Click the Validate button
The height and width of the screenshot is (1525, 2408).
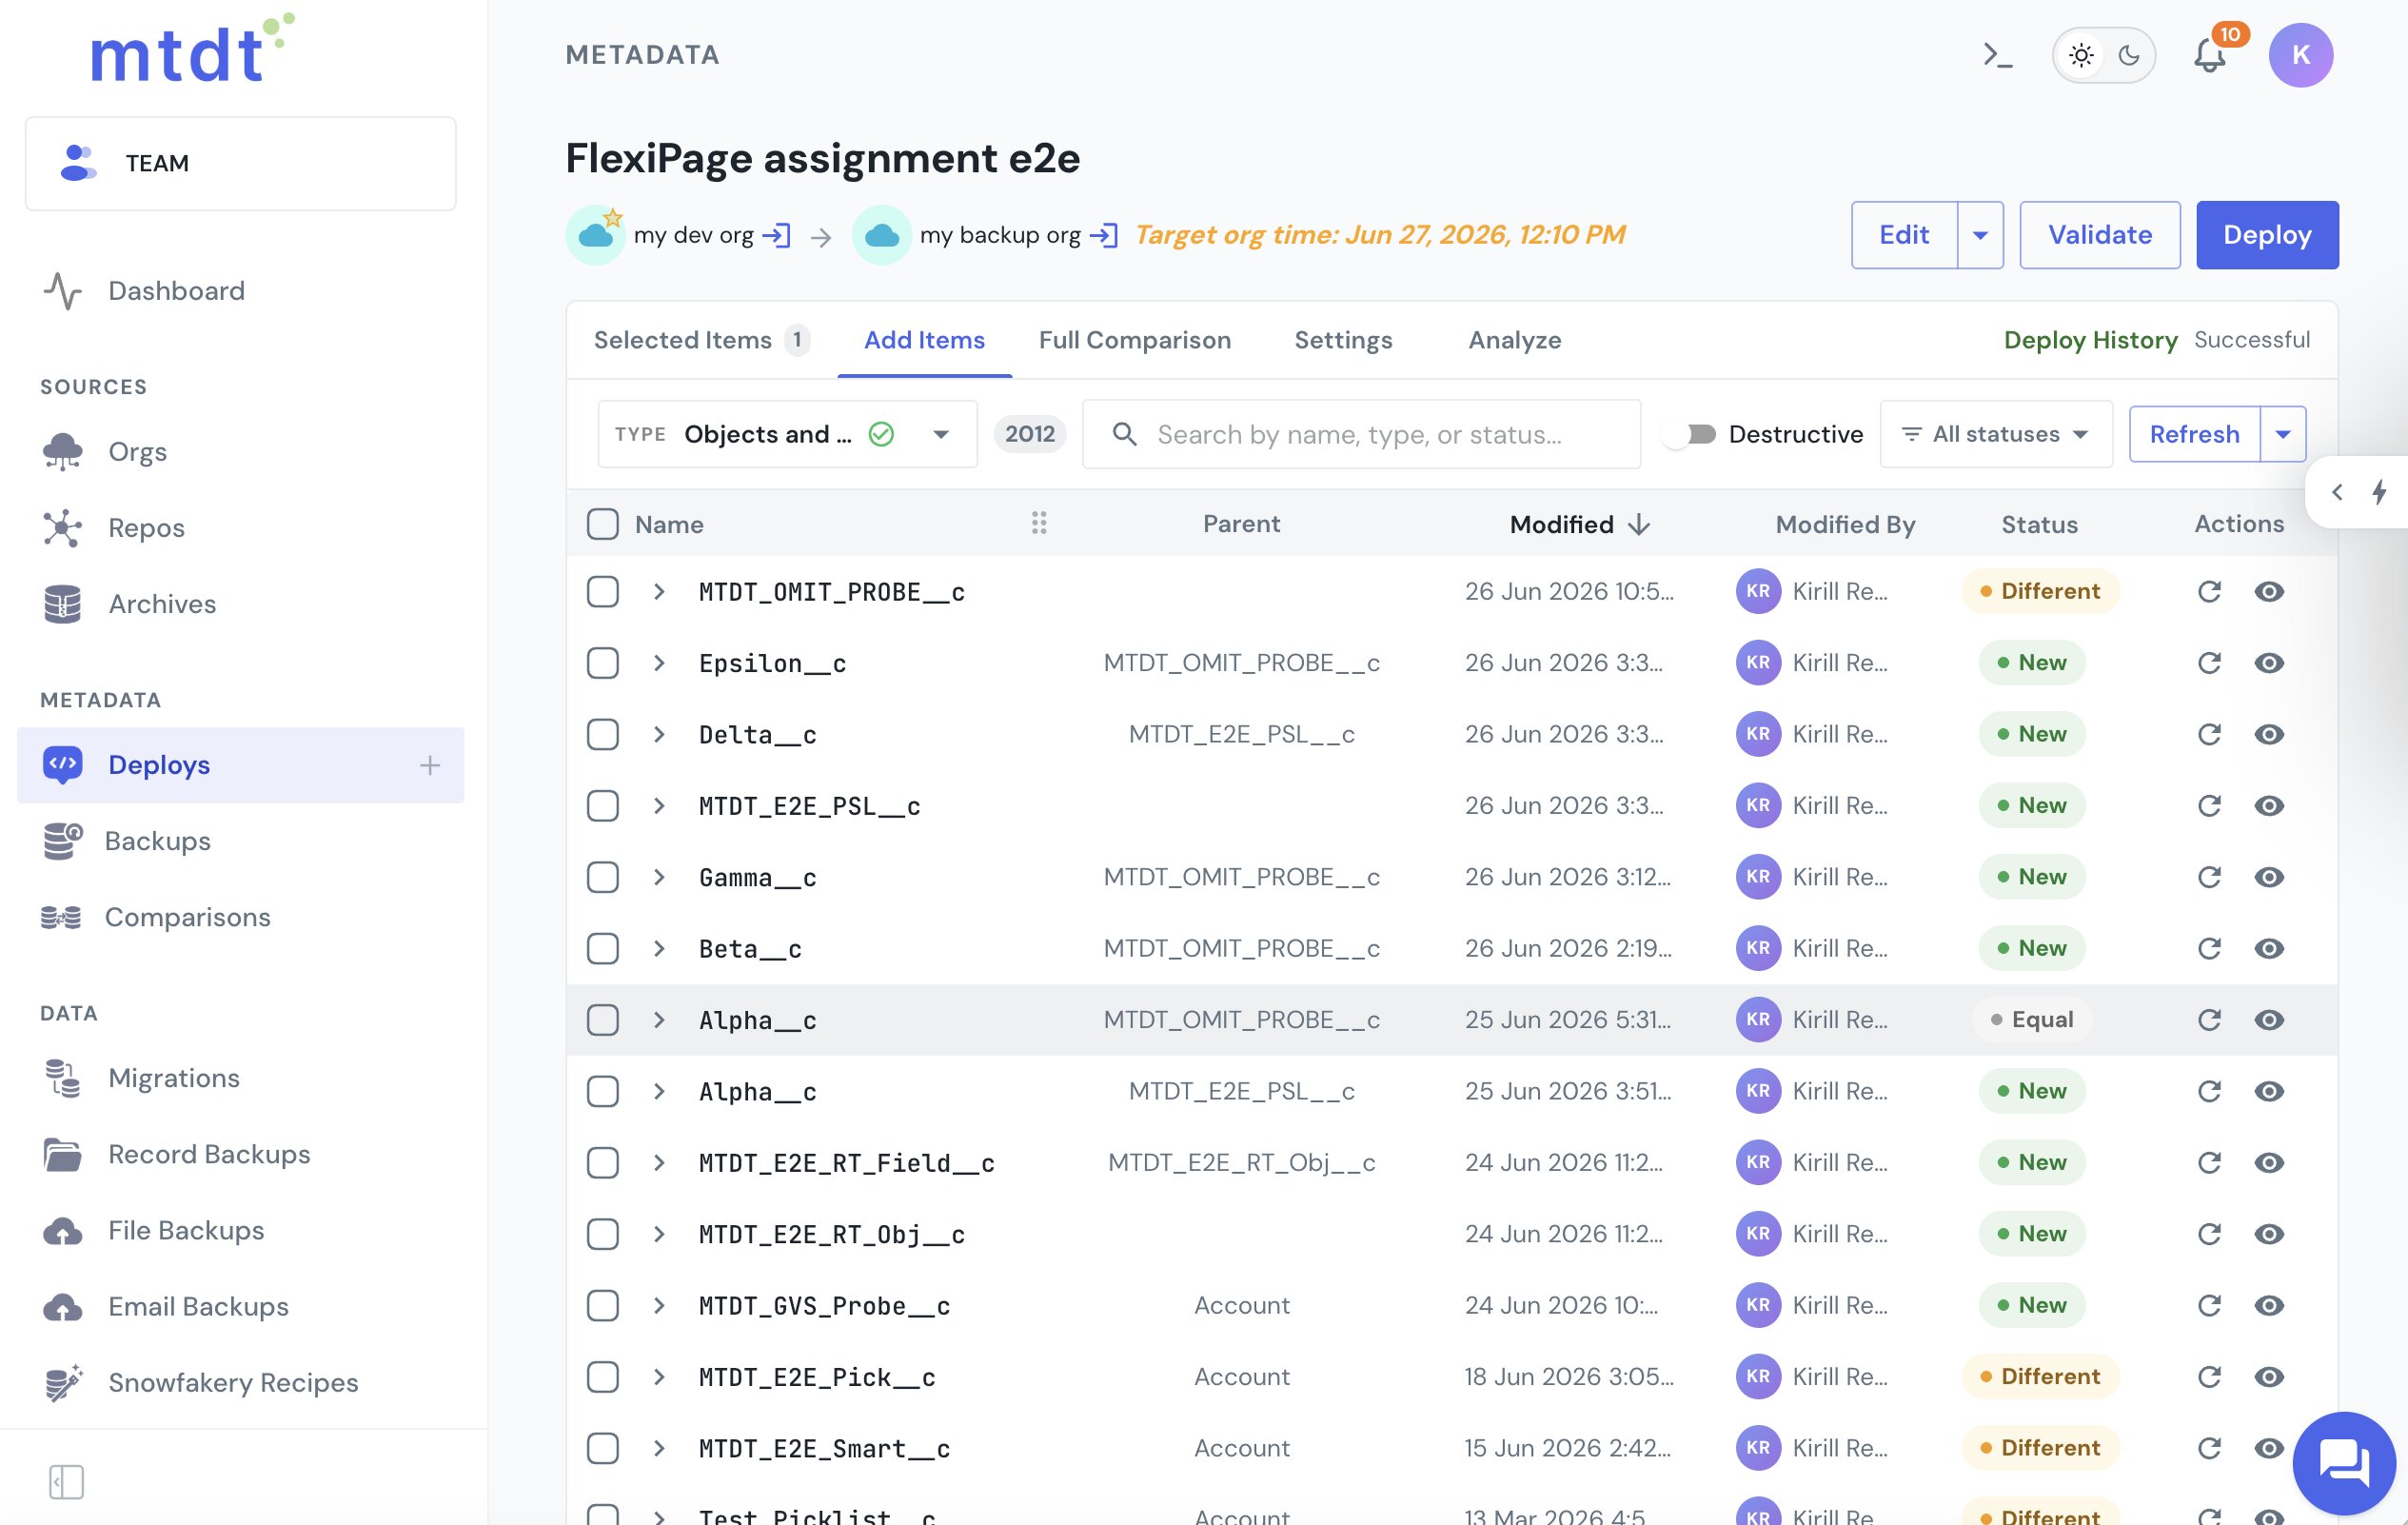coord(2099,235)
